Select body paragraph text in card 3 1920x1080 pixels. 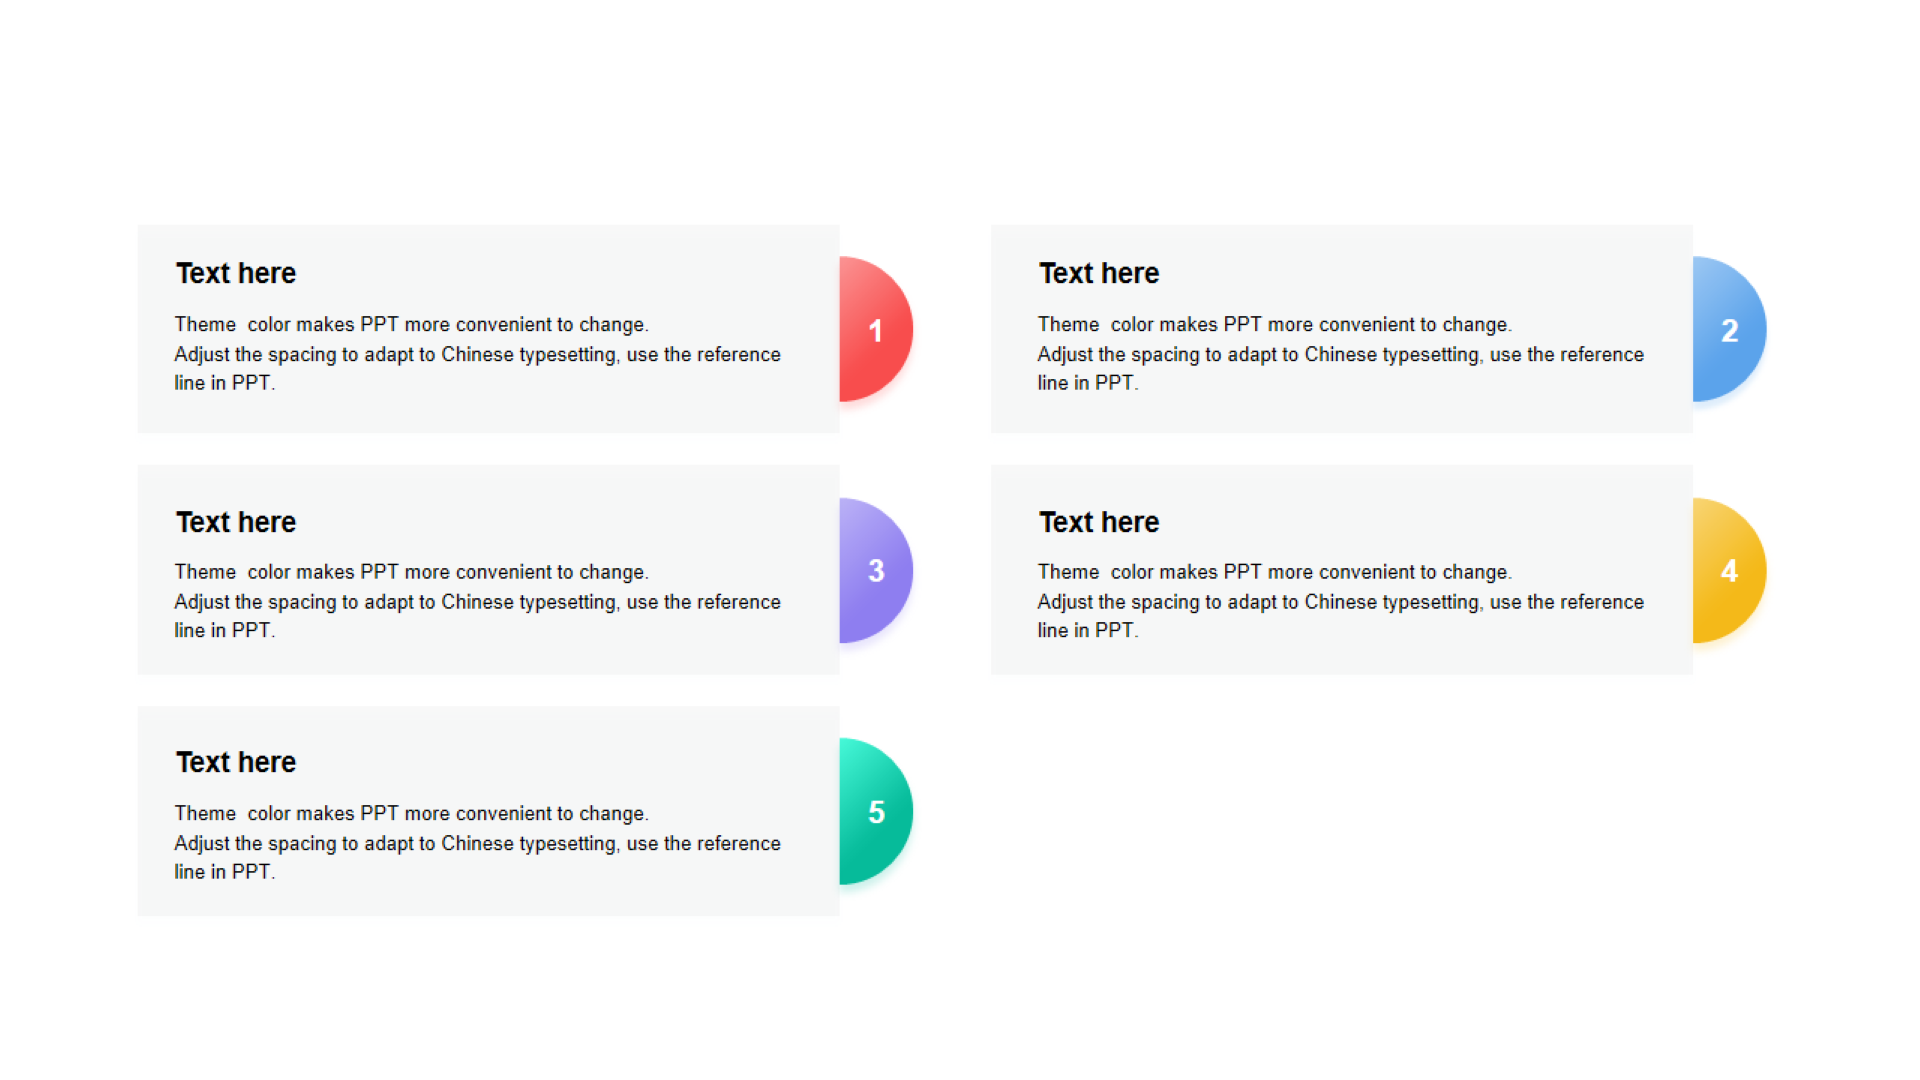point(477,602)
